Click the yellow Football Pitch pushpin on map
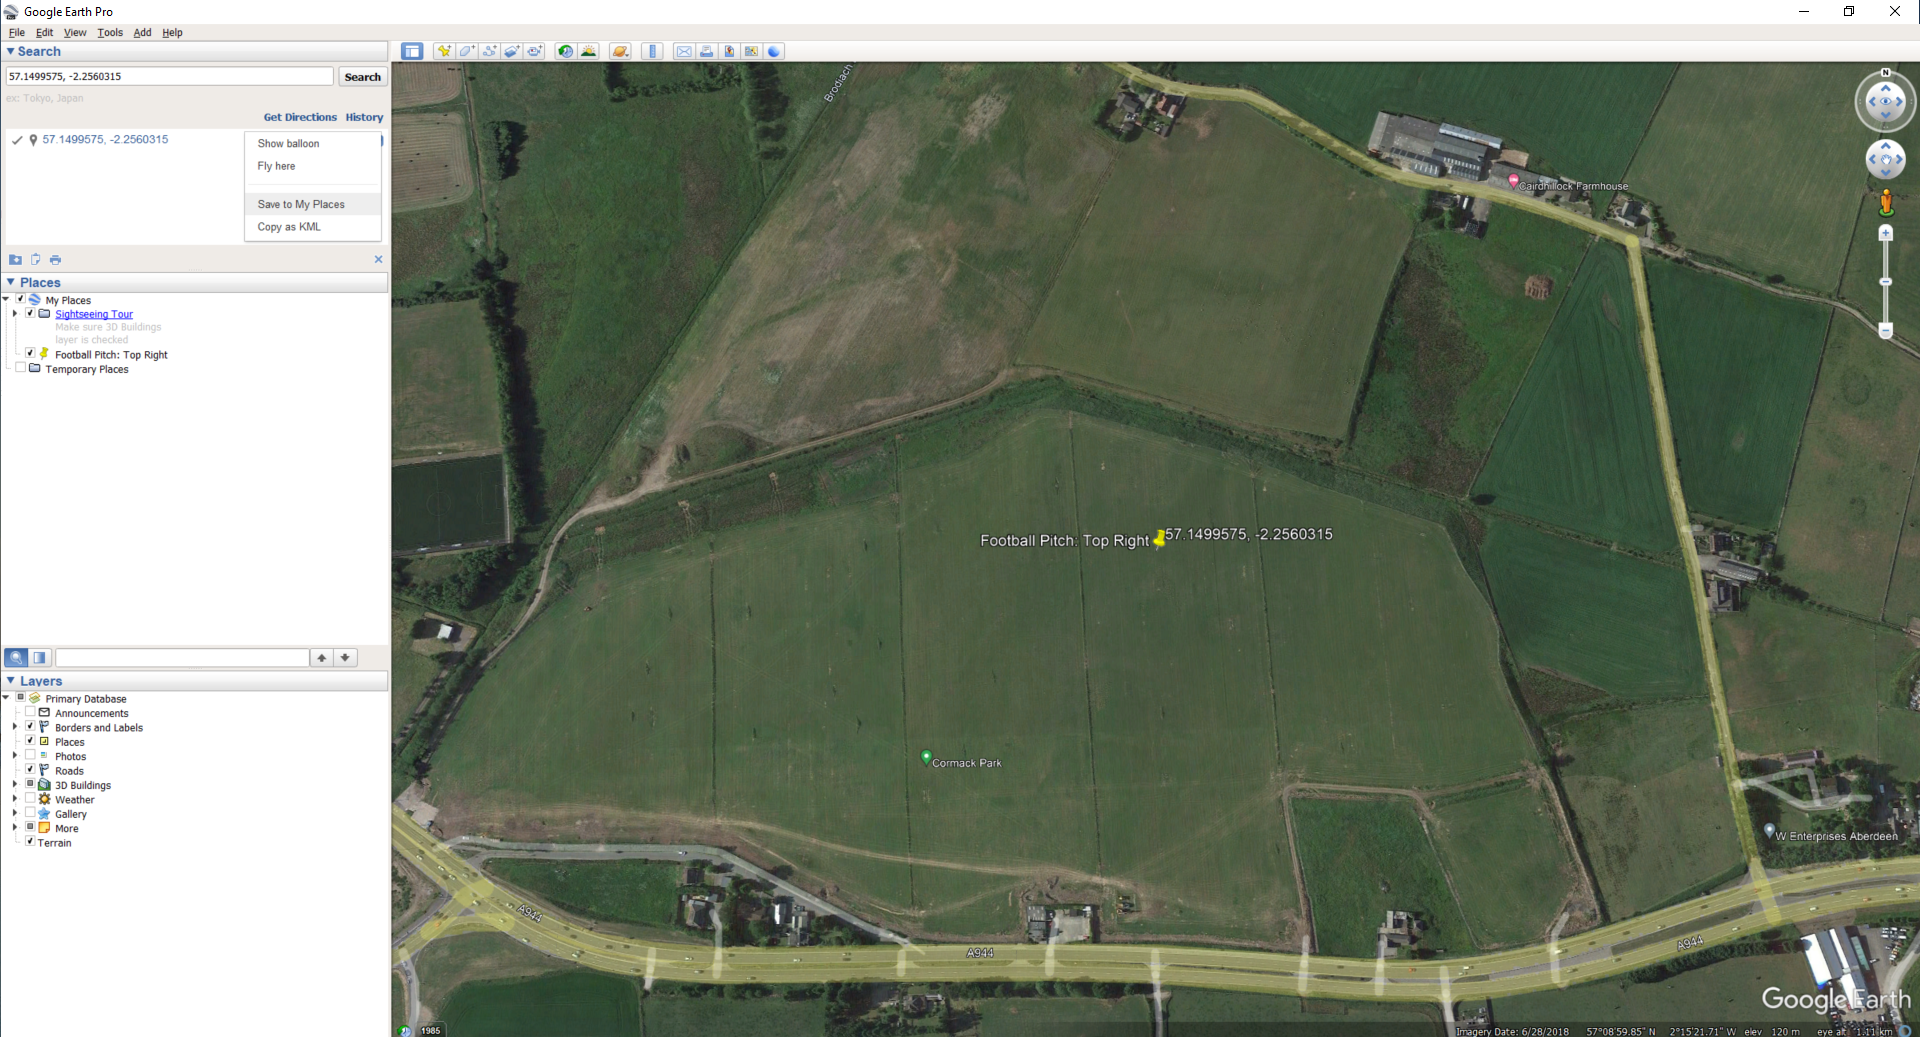Viewport: 1920px width, 1037px height. click(1159, 539)
